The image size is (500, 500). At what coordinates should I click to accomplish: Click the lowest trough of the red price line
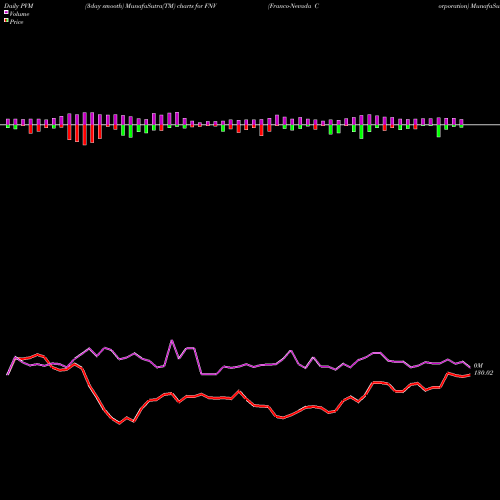[120, 424]
